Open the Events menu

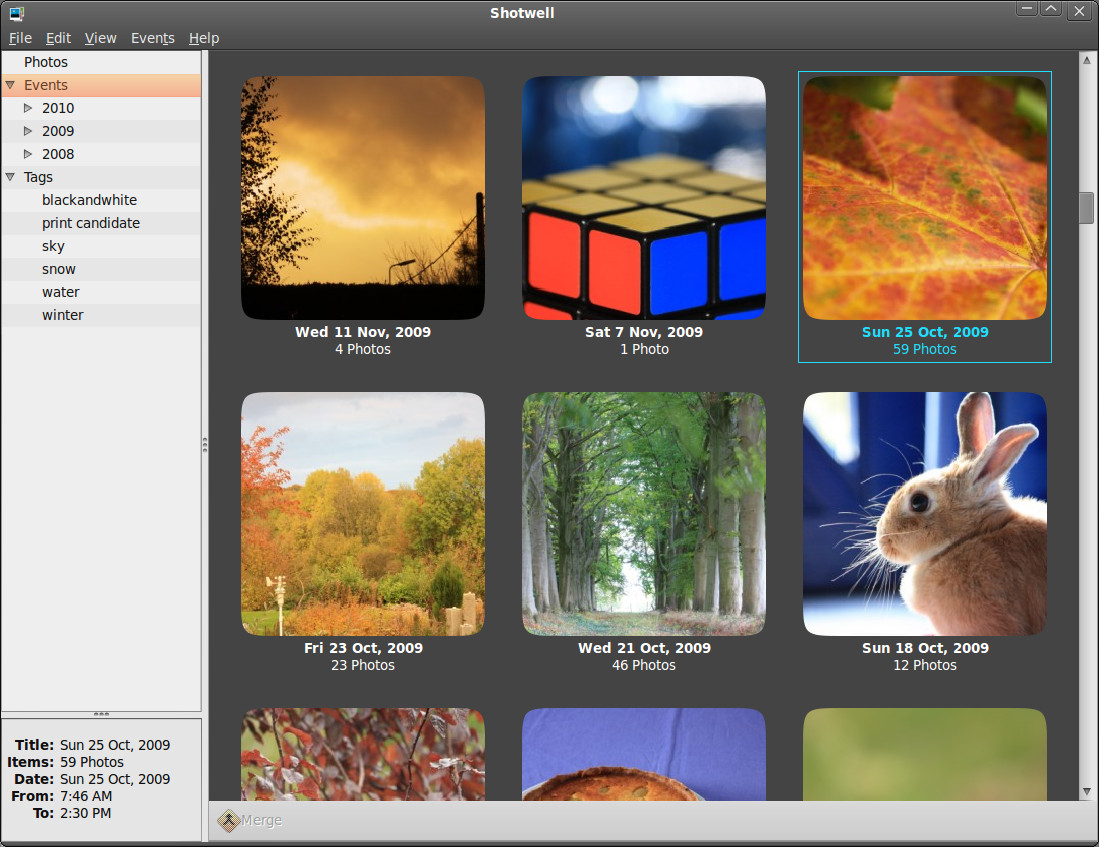(x=152, y=38)
